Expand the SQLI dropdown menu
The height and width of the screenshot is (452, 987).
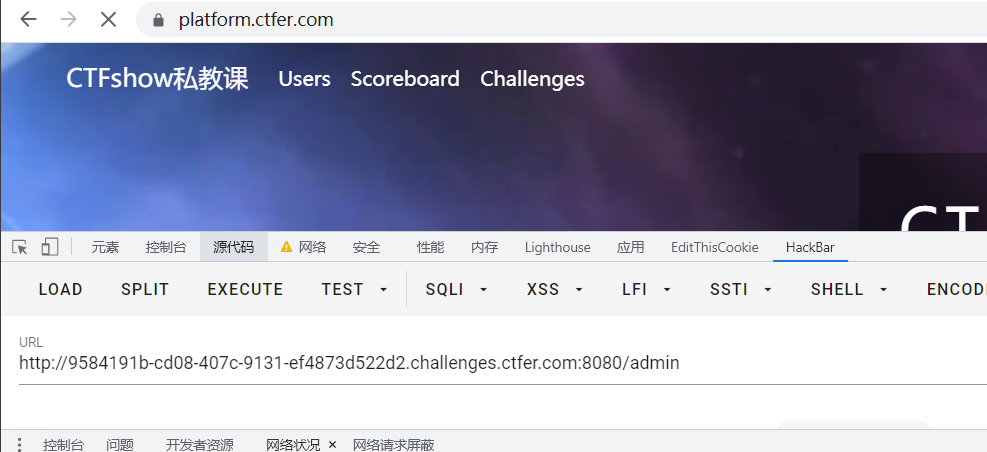tap(456, 289)
